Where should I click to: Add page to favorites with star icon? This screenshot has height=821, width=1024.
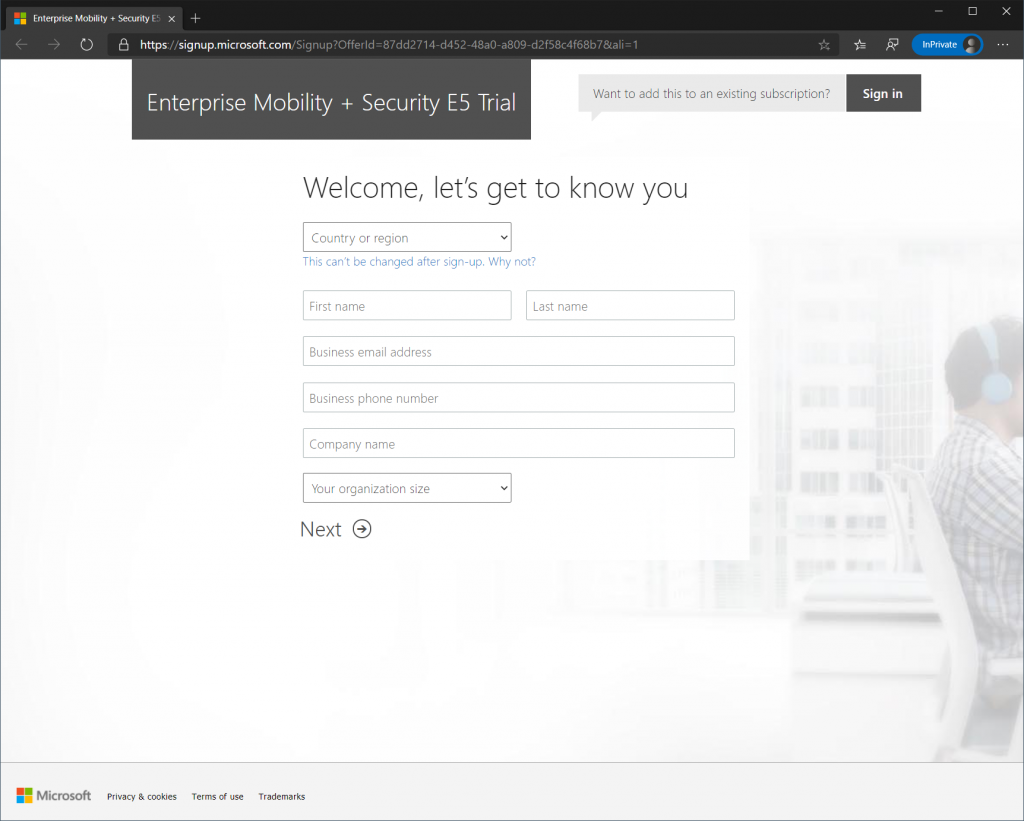(824, 44)
